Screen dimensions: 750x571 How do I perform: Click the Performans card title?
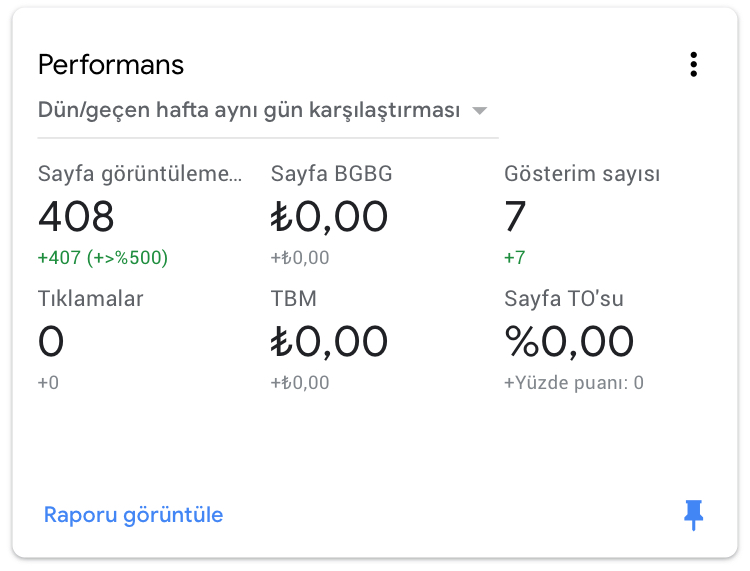click(111, 65)
